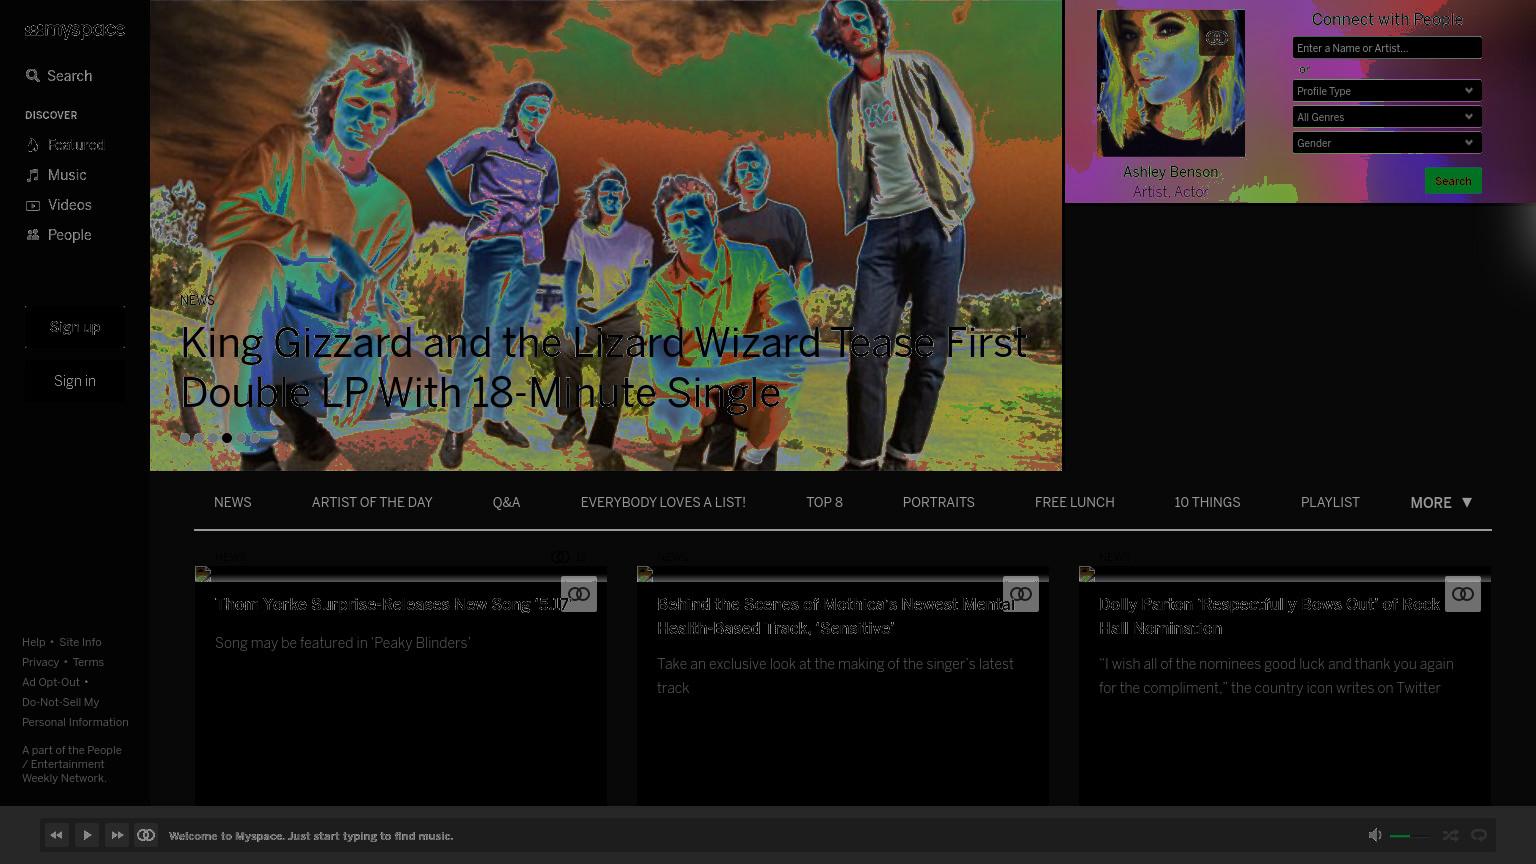Play music in the bottom player
The height and width of the screenshot is (864, 1536).
point(87,835)
